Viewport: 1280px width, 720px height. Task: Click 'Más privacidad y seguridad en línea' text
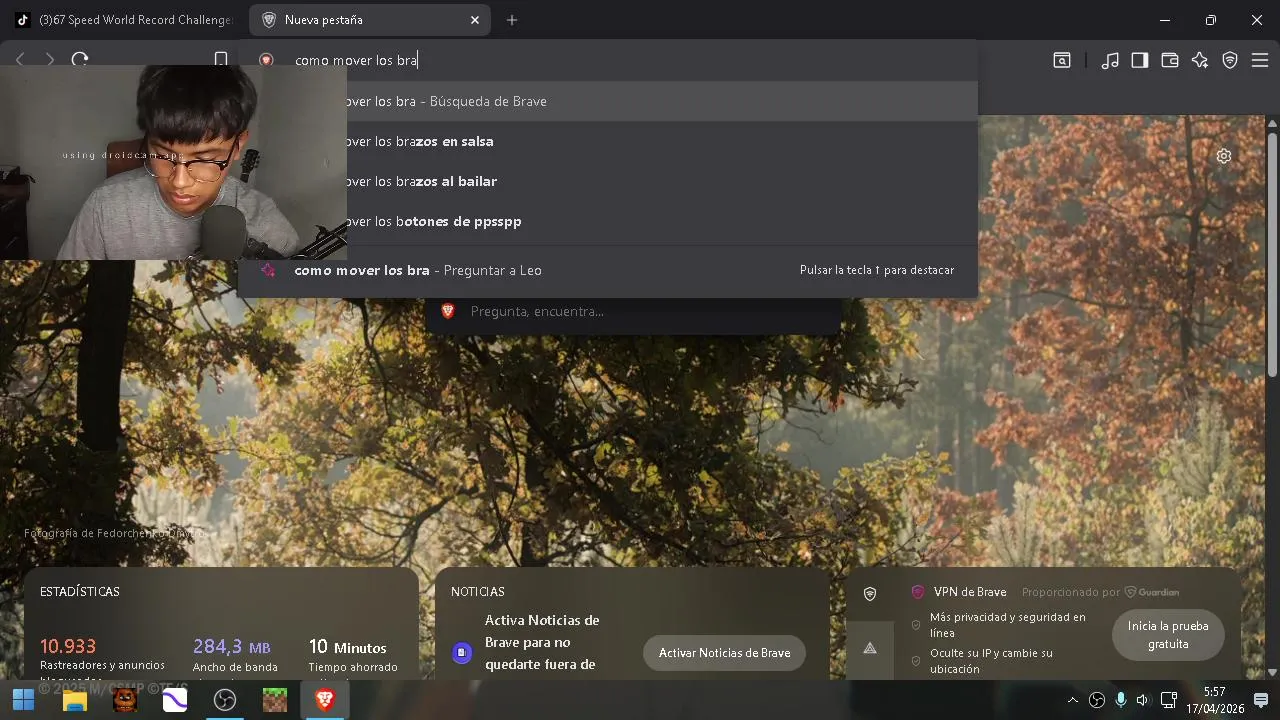[x=1008, y=625]
